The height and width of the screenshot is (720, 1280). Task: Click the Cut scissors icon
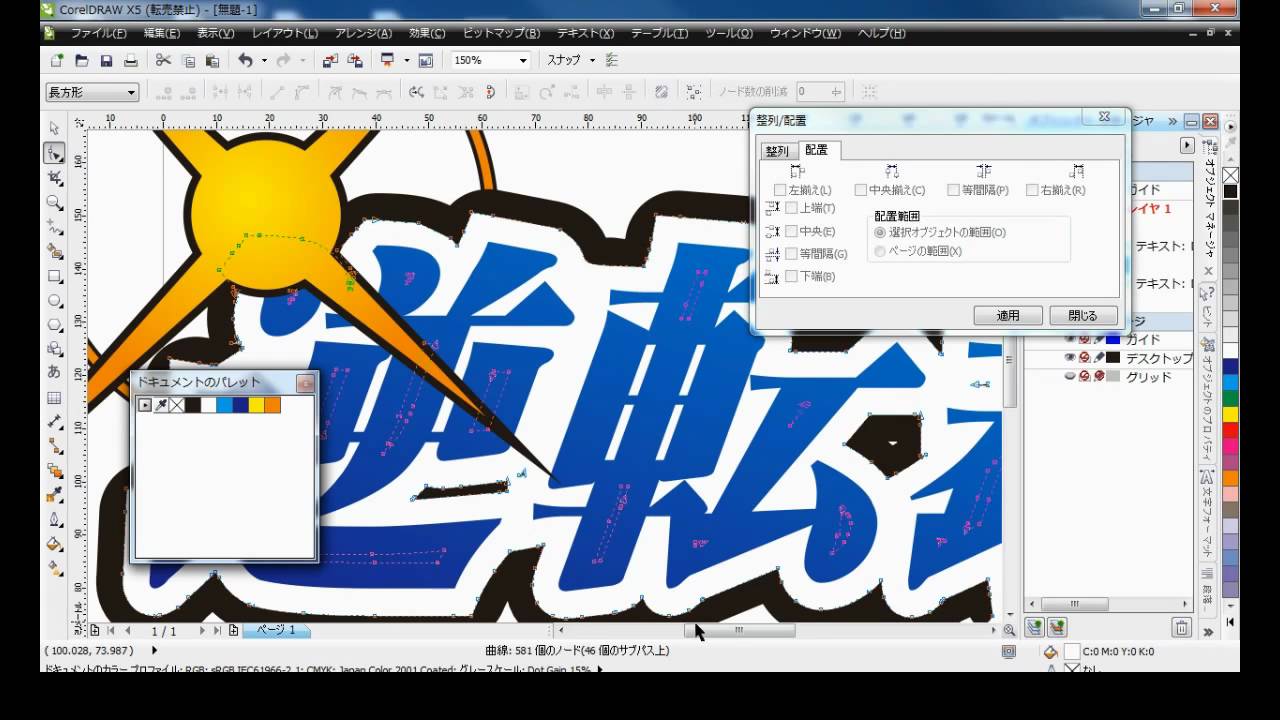click(x=163, y=60)
